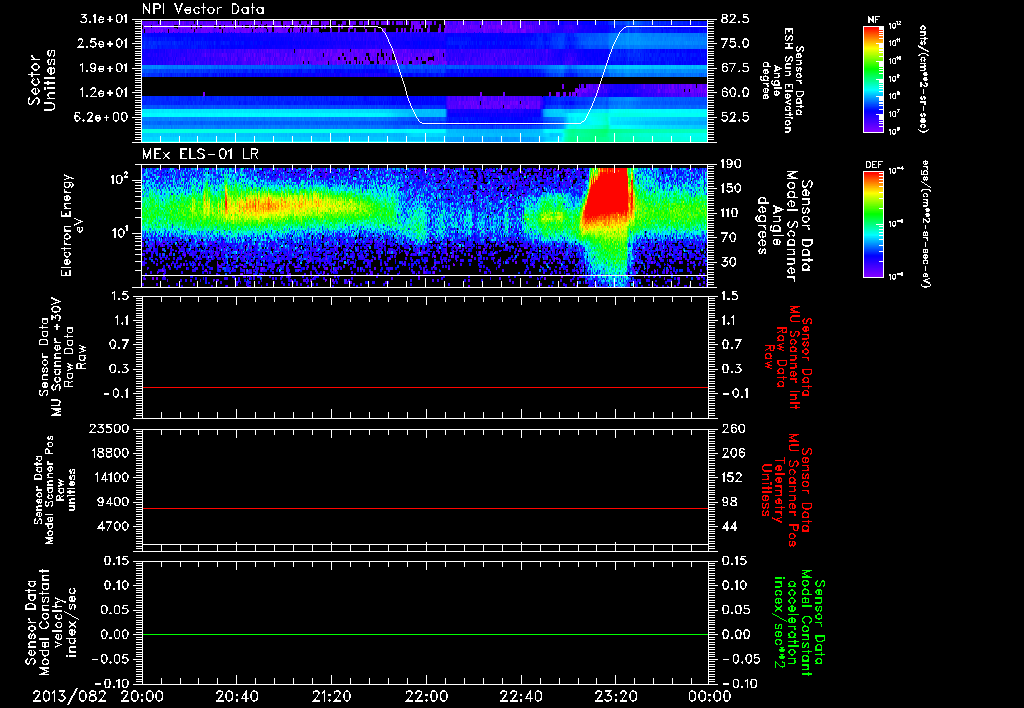Click the green velocity trace line
Image resolution: width=1024 pixels, height=708 pixels.
(x=424, y=634)
